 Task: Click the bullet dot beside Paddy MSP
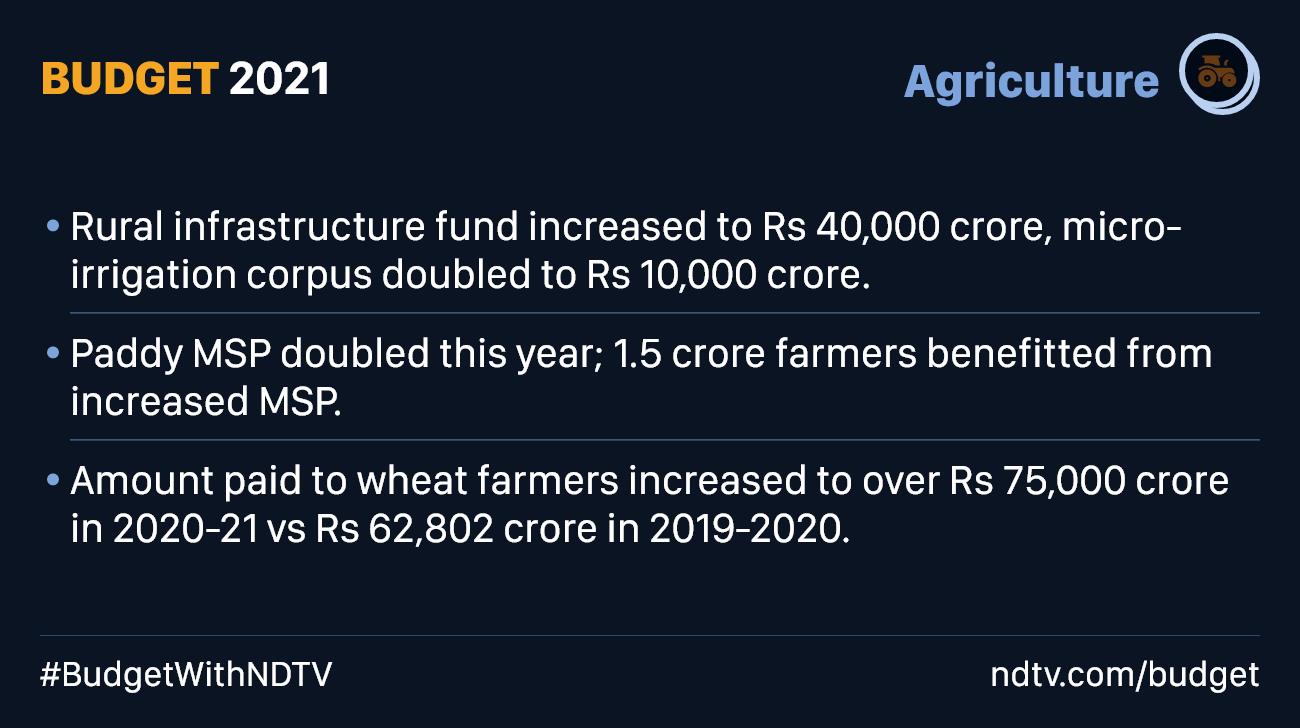click(53, 354)
